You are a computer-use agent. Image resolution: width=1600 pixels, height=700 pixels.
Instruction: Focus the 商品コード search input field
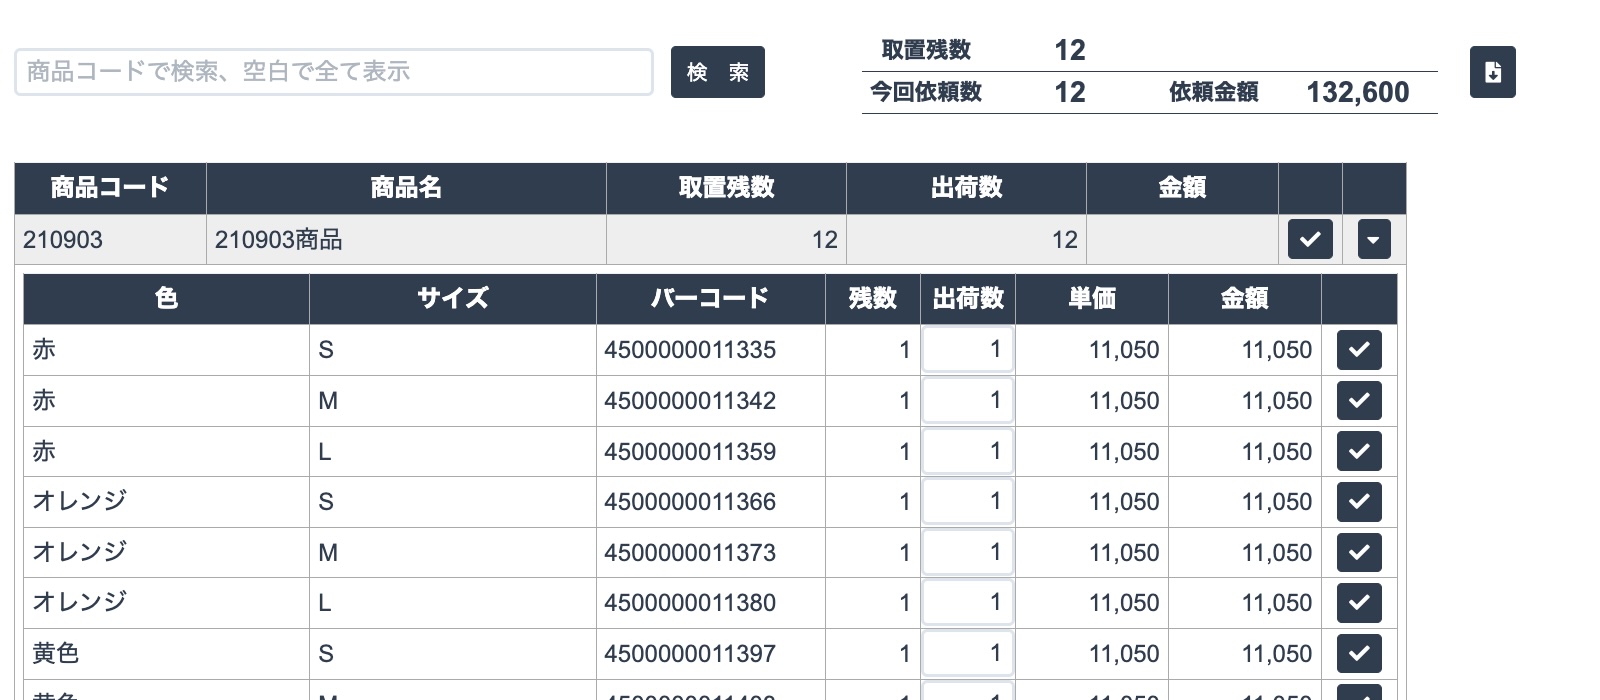334,72
